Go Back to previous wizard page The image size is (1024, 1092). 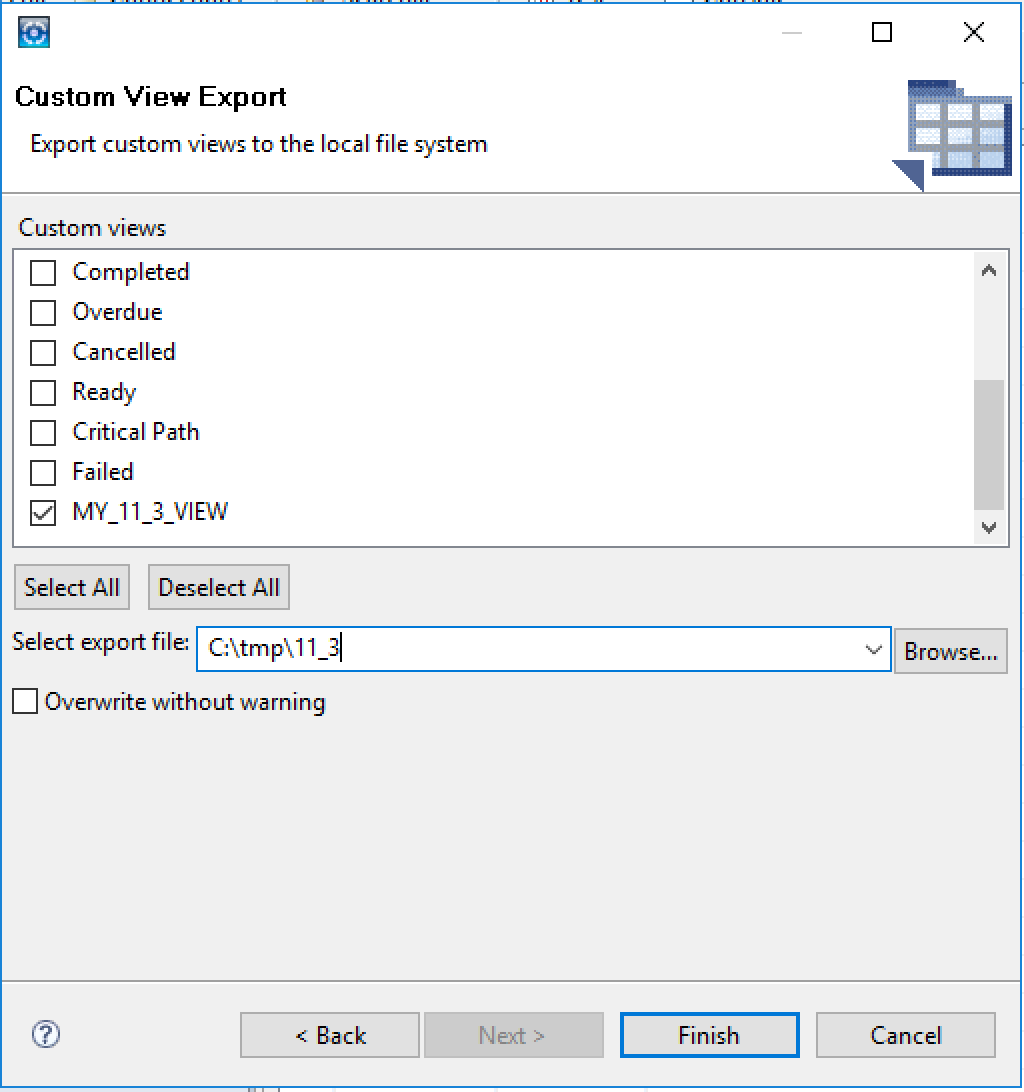pos(330,1035)
